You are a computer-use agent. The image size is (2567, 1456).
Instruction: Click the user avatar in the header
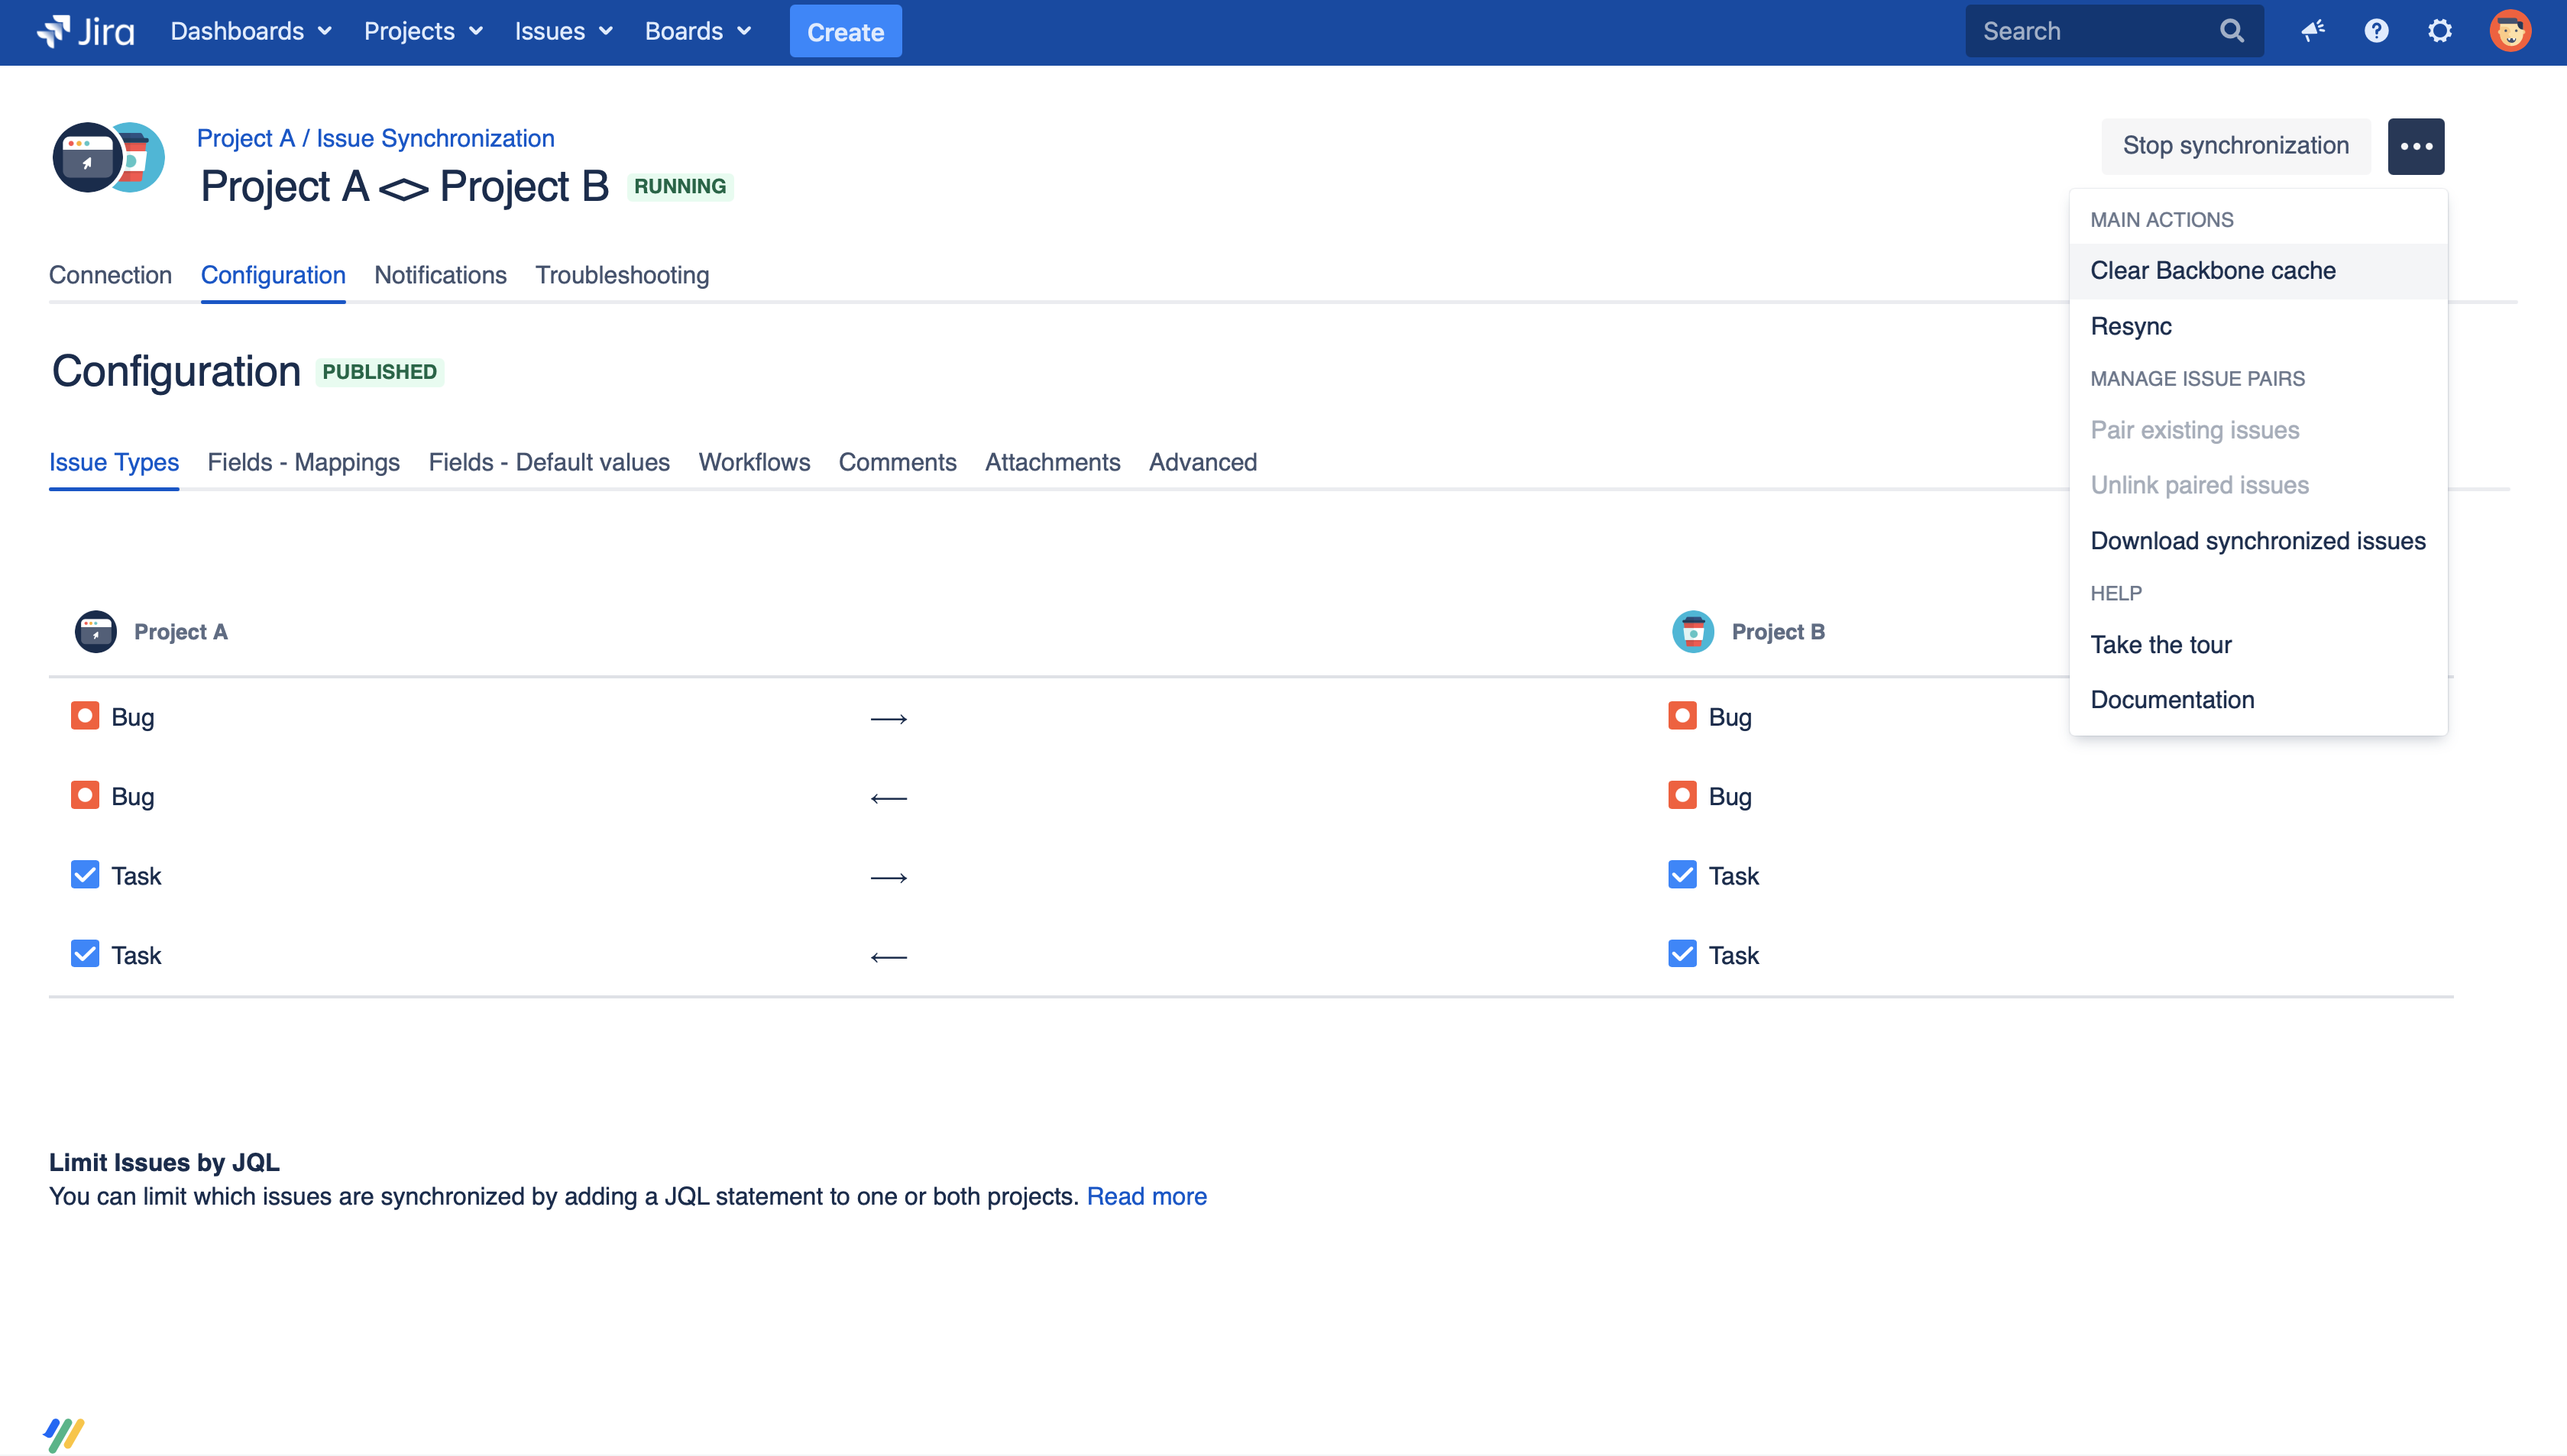(x=2509, y=32)
